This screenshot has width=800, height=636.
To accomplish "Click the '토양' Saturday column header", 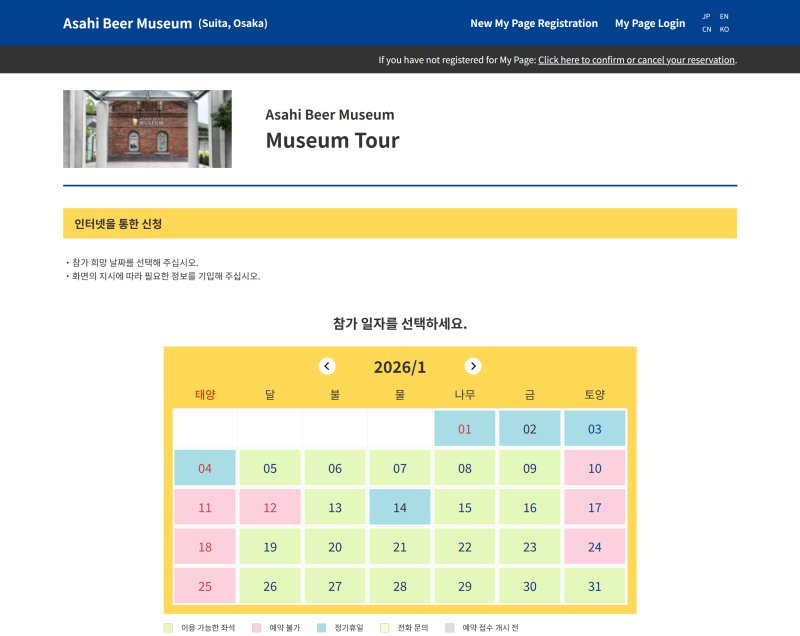I will (x=595, y=394).
